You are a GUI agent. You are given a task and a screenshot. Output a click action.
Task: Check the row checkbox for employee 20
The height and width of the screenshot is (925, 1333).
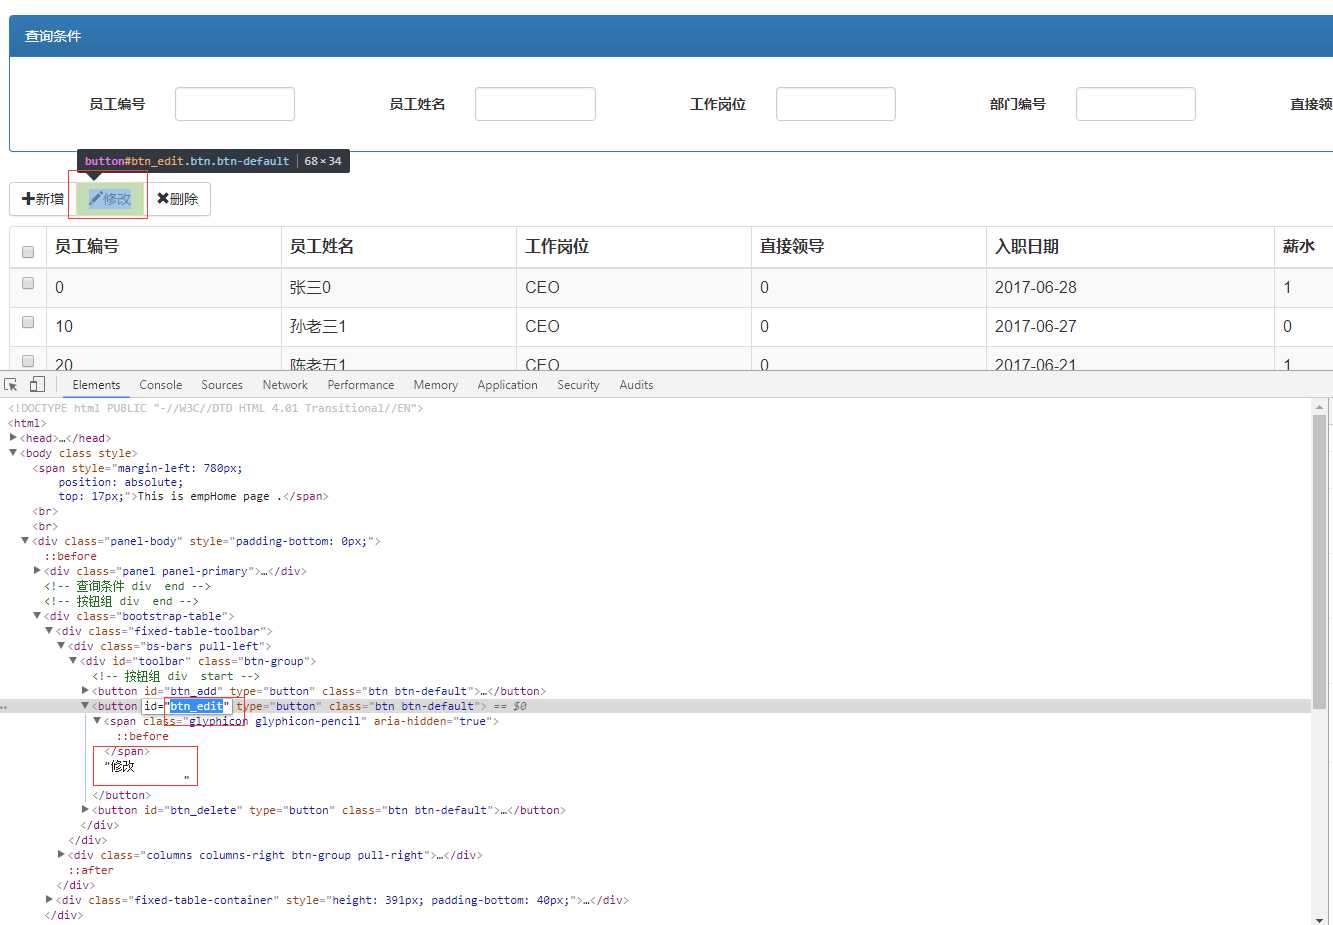click(28, 361)
